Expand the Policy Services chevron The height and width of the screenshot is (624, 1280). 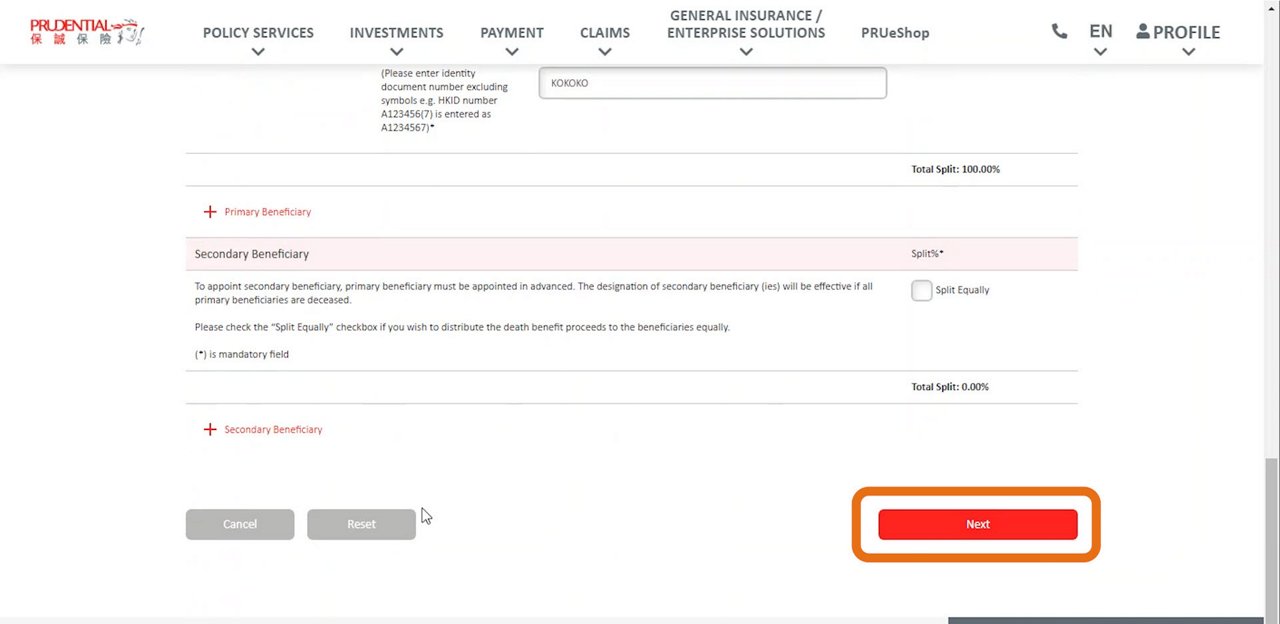click(258, 52)
